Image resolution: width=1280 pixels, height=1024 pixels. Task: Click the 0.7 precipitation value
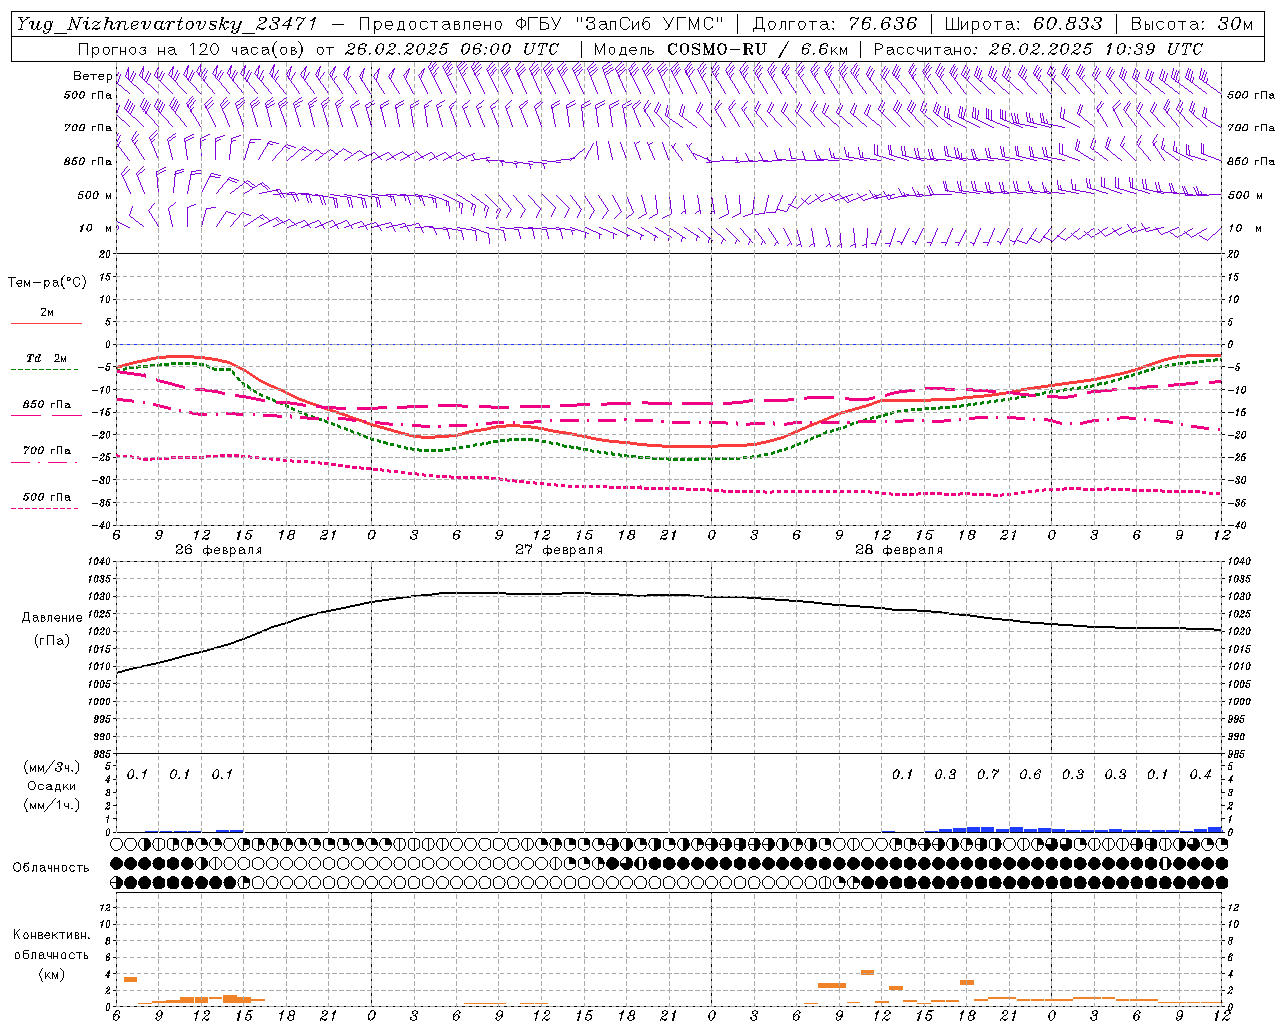click(988, 774)
